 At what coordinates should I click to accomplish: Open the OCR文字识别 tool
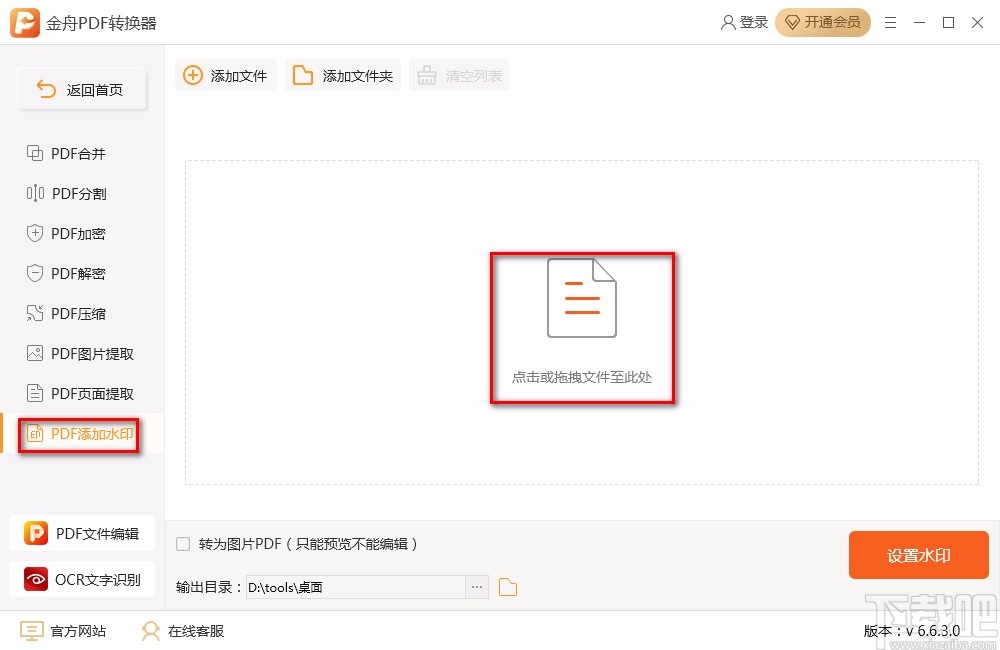[x=82, y=579]
